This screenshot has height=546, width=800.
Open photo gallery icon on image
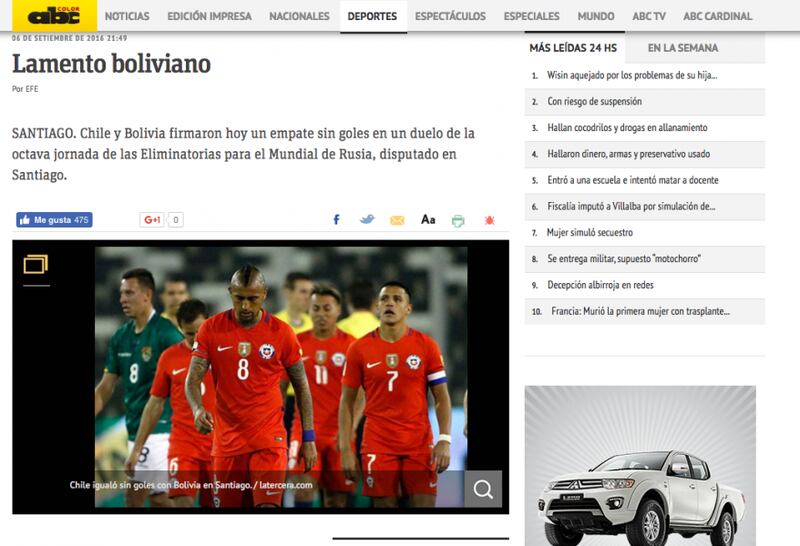[36, 264]
